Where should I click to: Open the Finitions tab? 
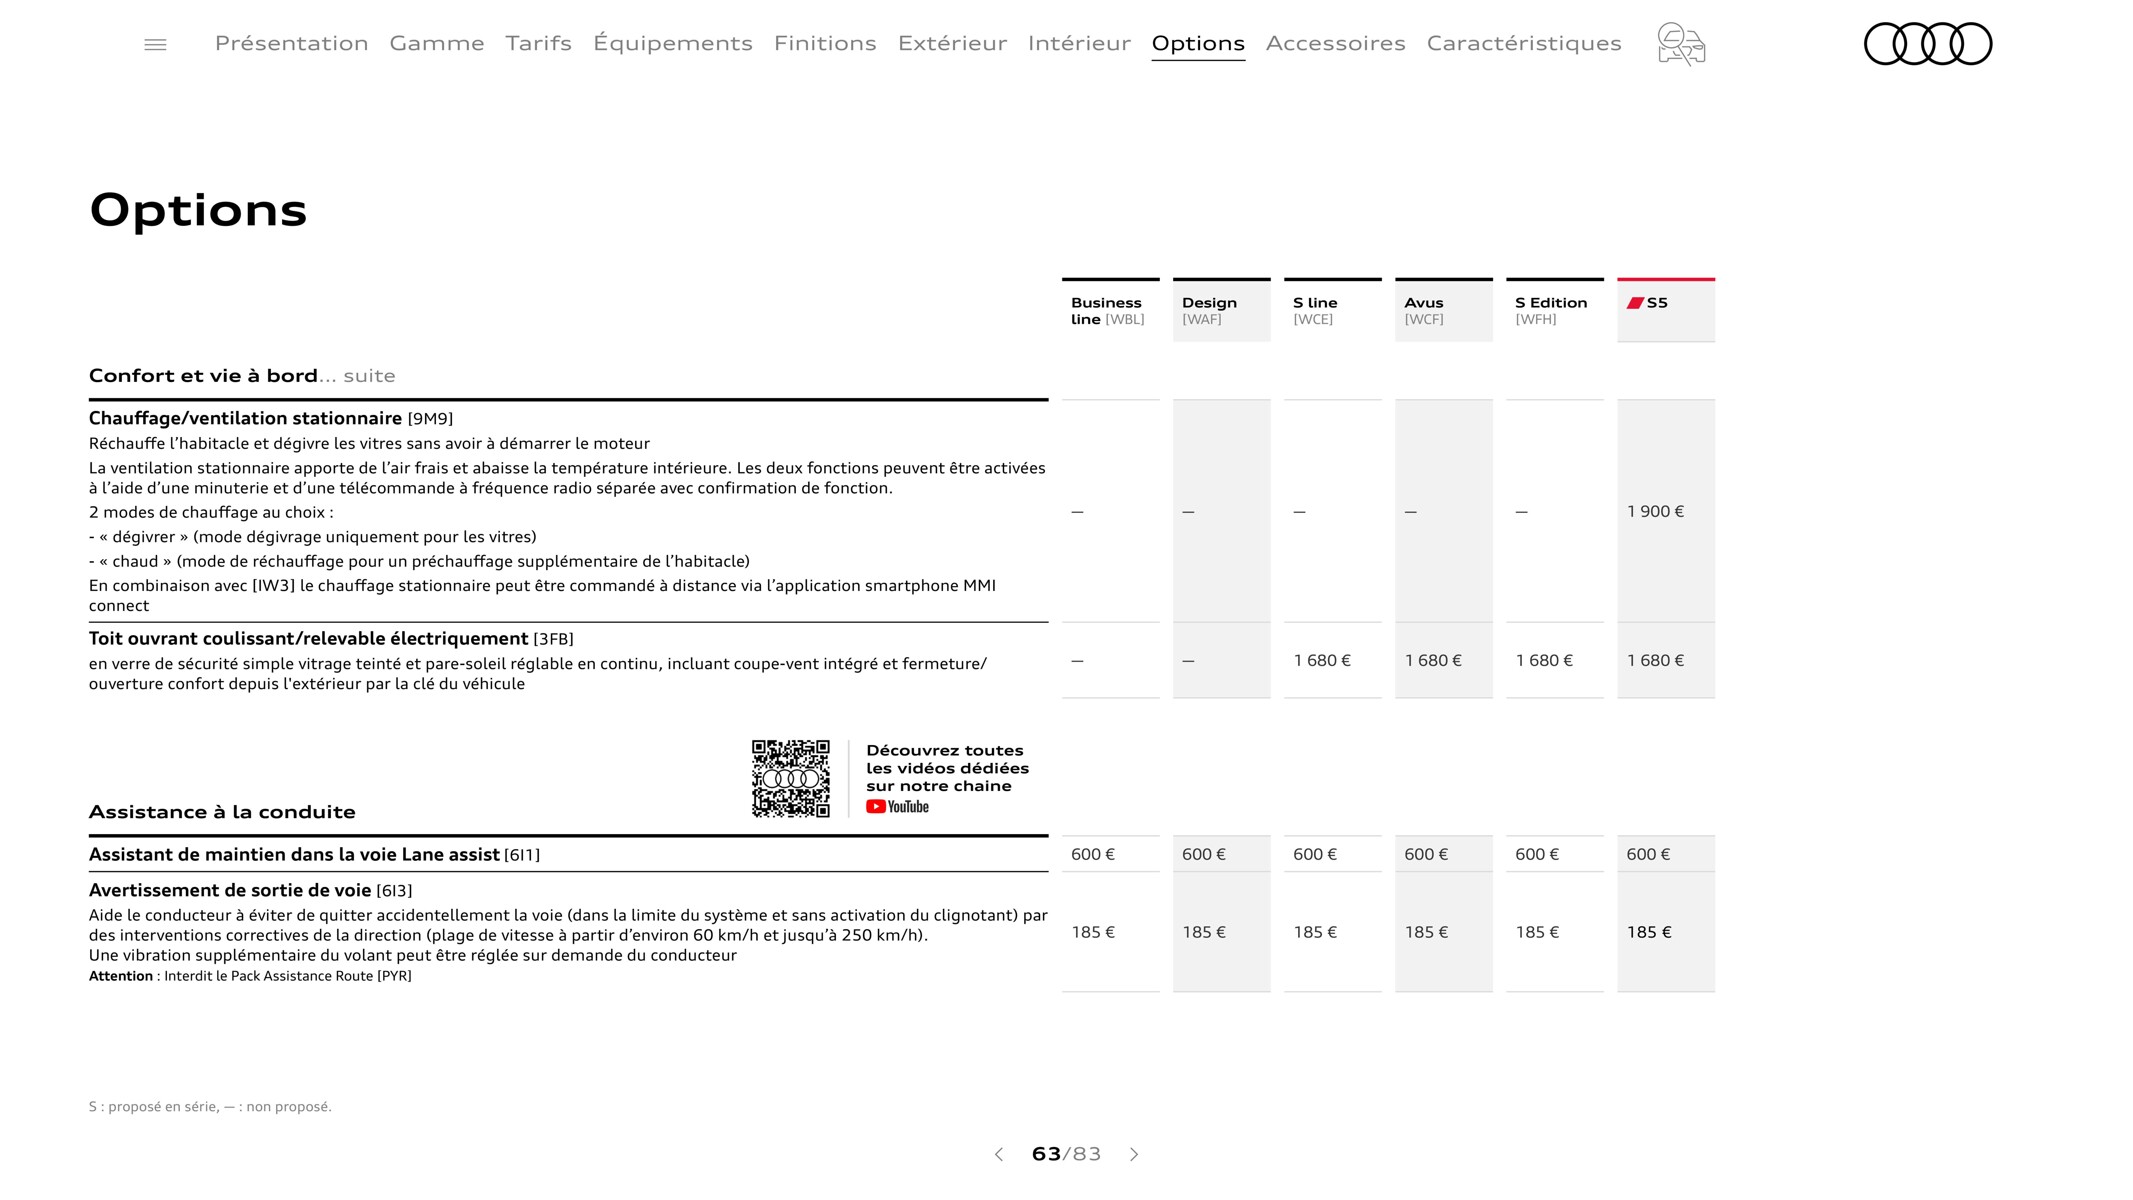click(x=825, y=43)
